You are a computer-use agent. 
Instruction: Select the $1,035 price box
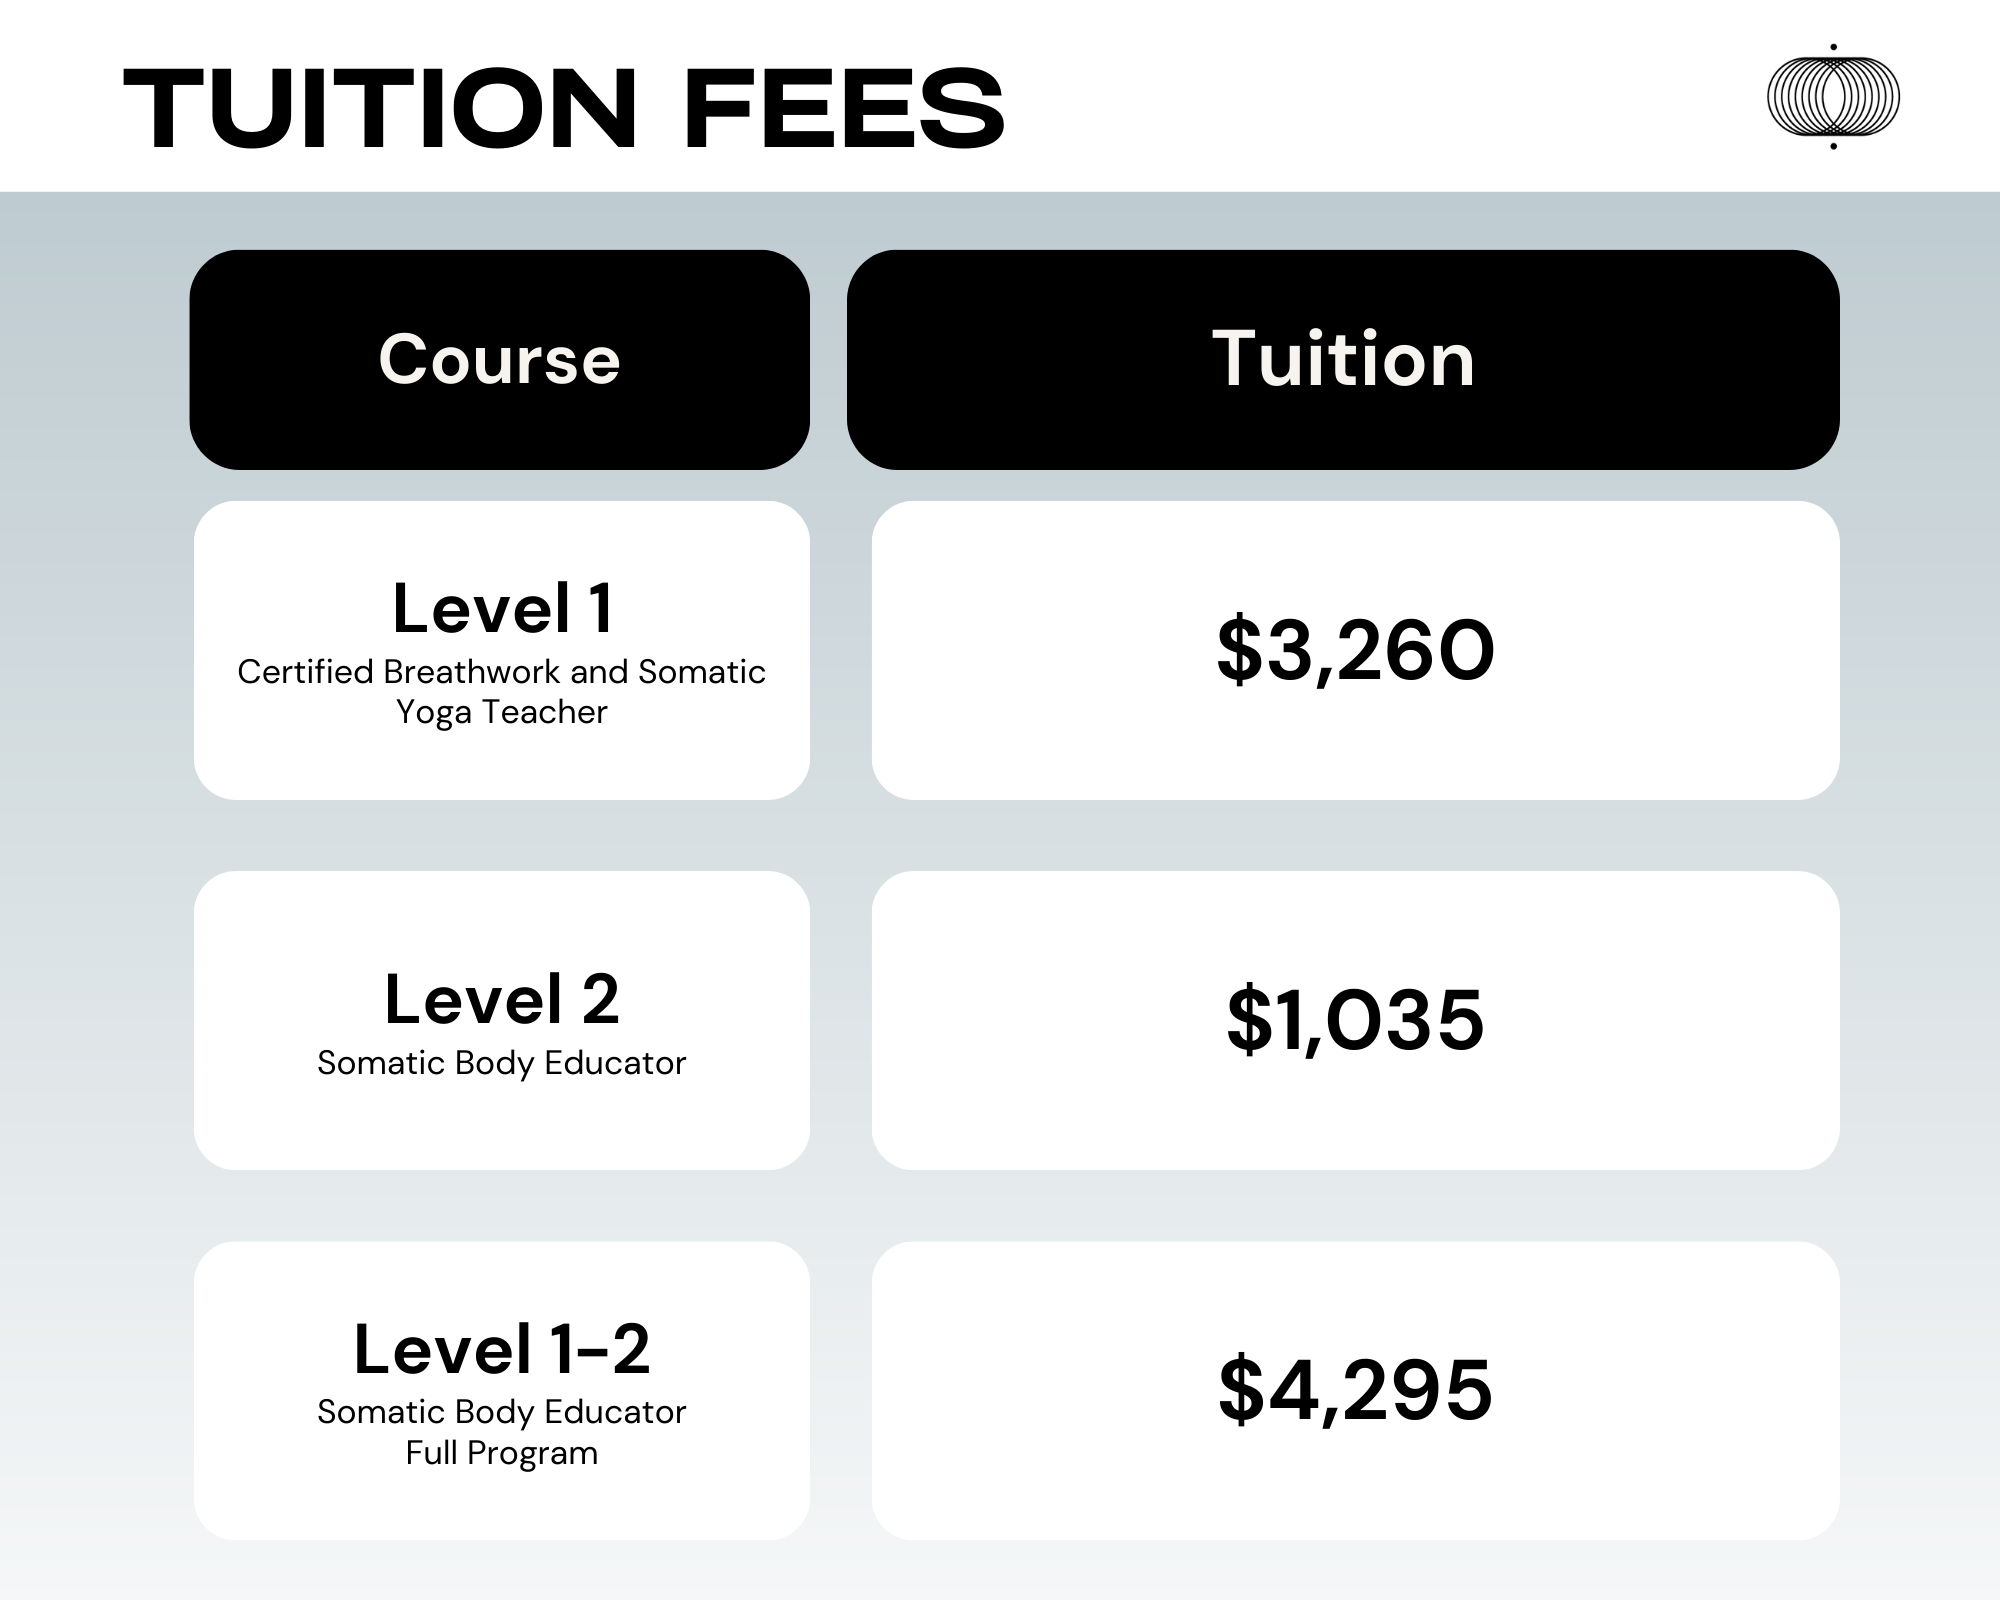click(1355, 1020)
